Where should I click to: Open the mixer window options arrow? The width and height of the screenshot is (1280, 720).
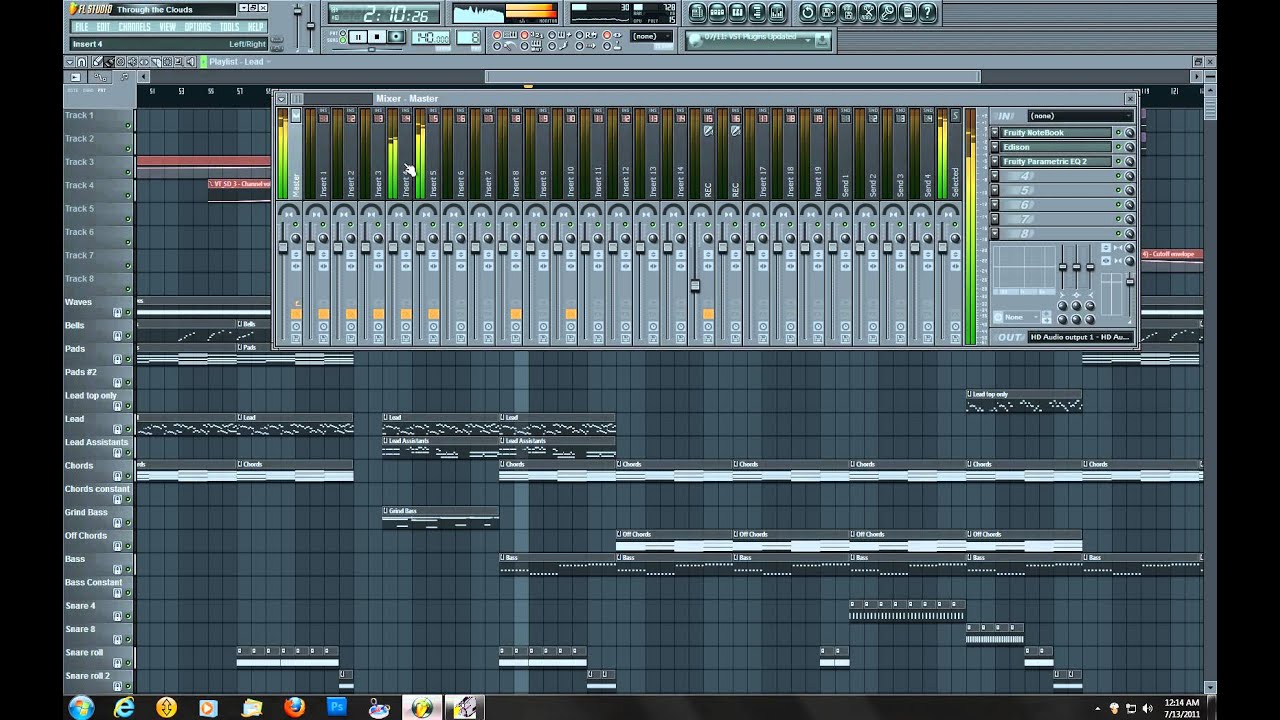[282, 98]
